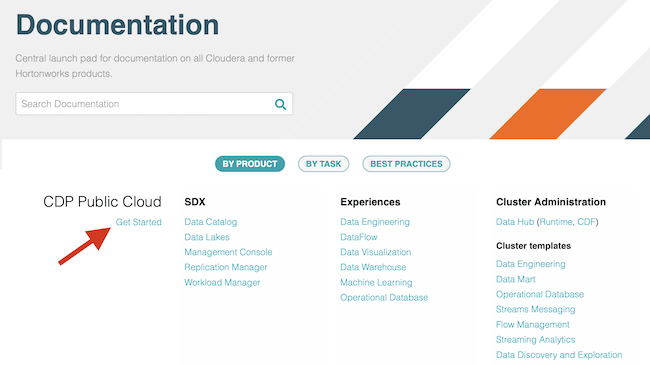Click the DataFlow link

[359, 237]
